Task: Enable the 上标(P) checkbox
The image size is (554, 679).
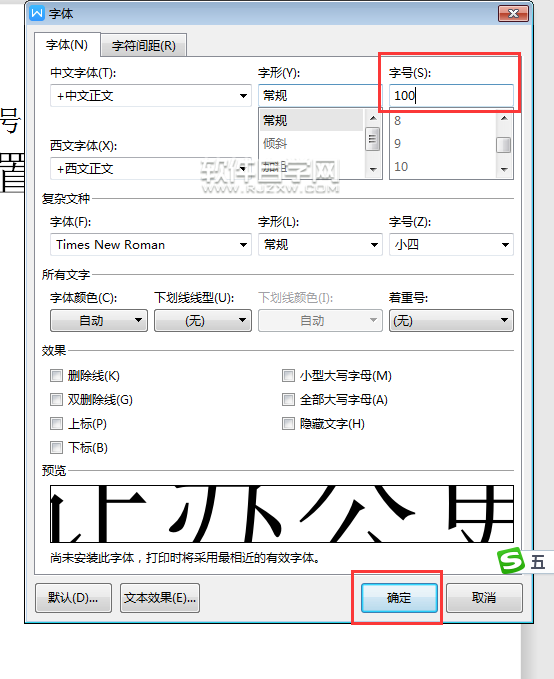Action: 56,423
